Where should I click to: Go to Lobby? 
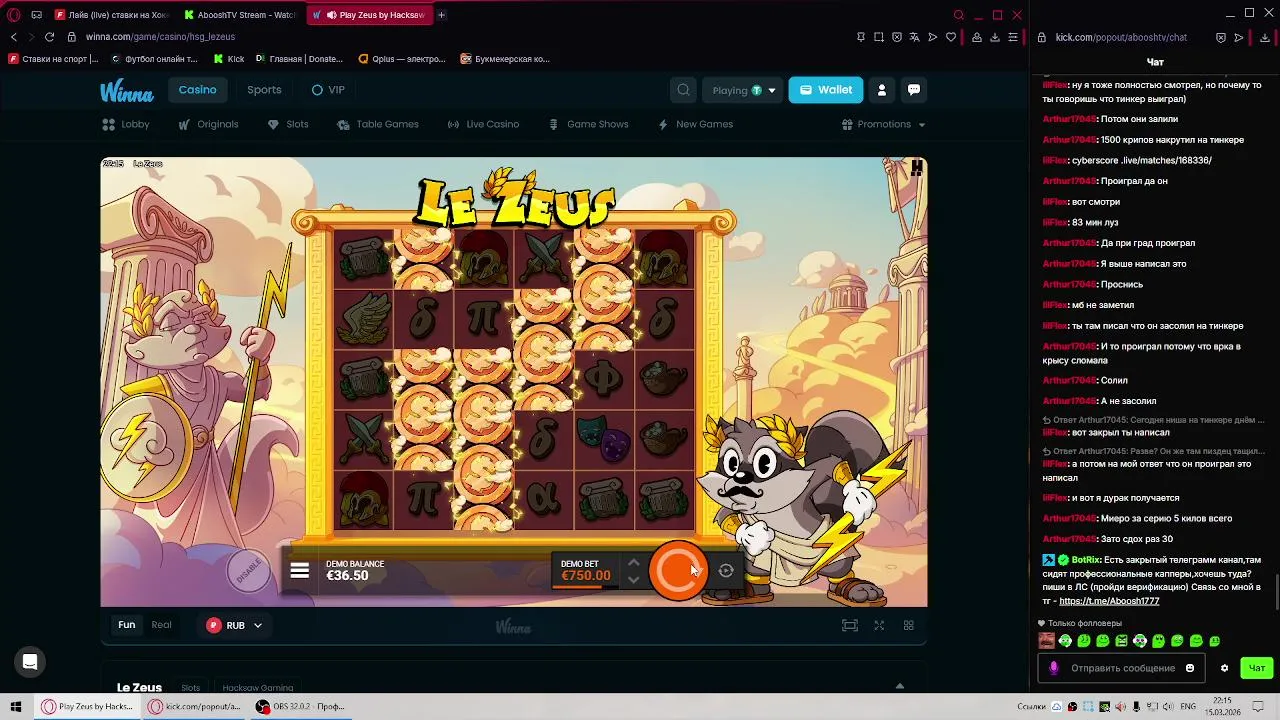(126, 124)
